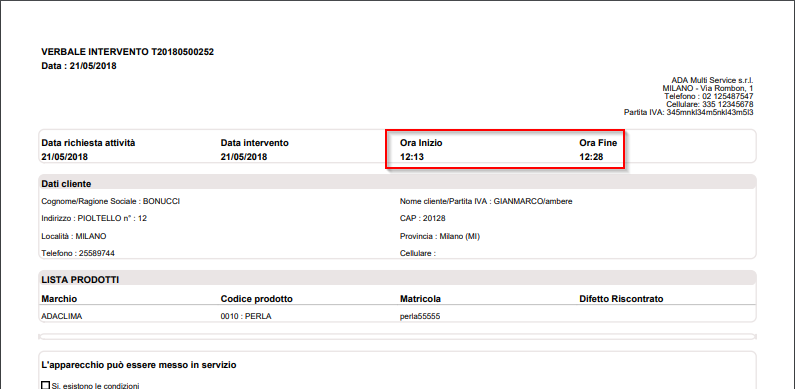Click company name ADA Multi Service s.r.l.

pyautogui.click(x=712, y=80)
